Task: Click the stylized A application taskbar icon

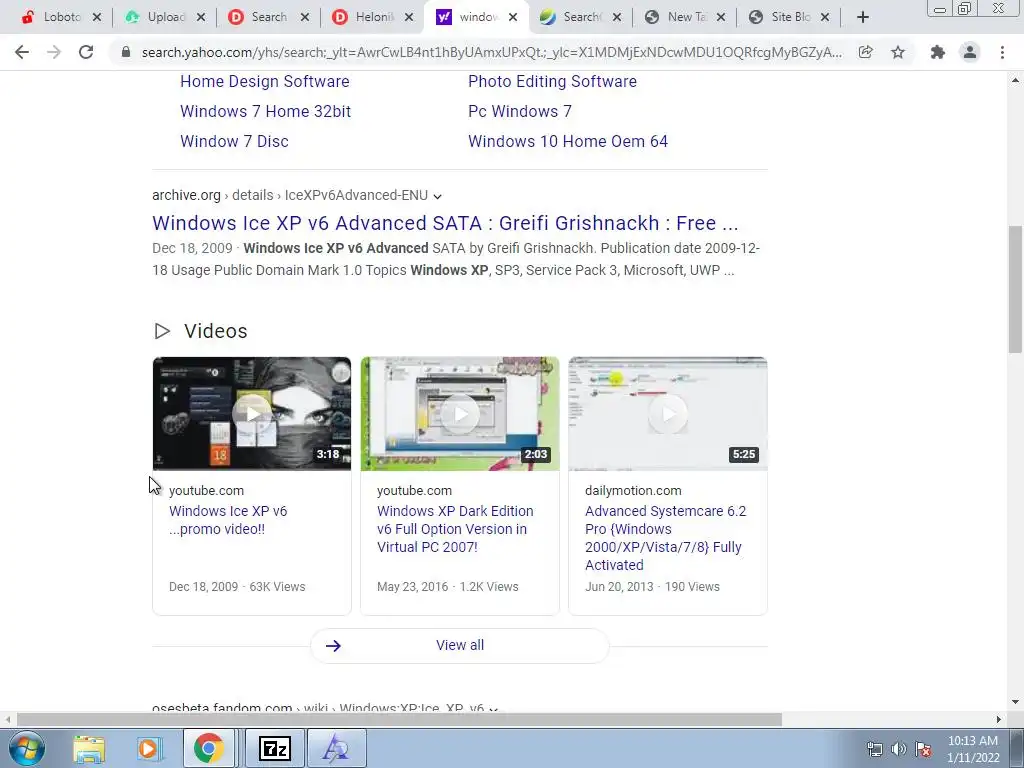Action: click(x=336, y=748)
